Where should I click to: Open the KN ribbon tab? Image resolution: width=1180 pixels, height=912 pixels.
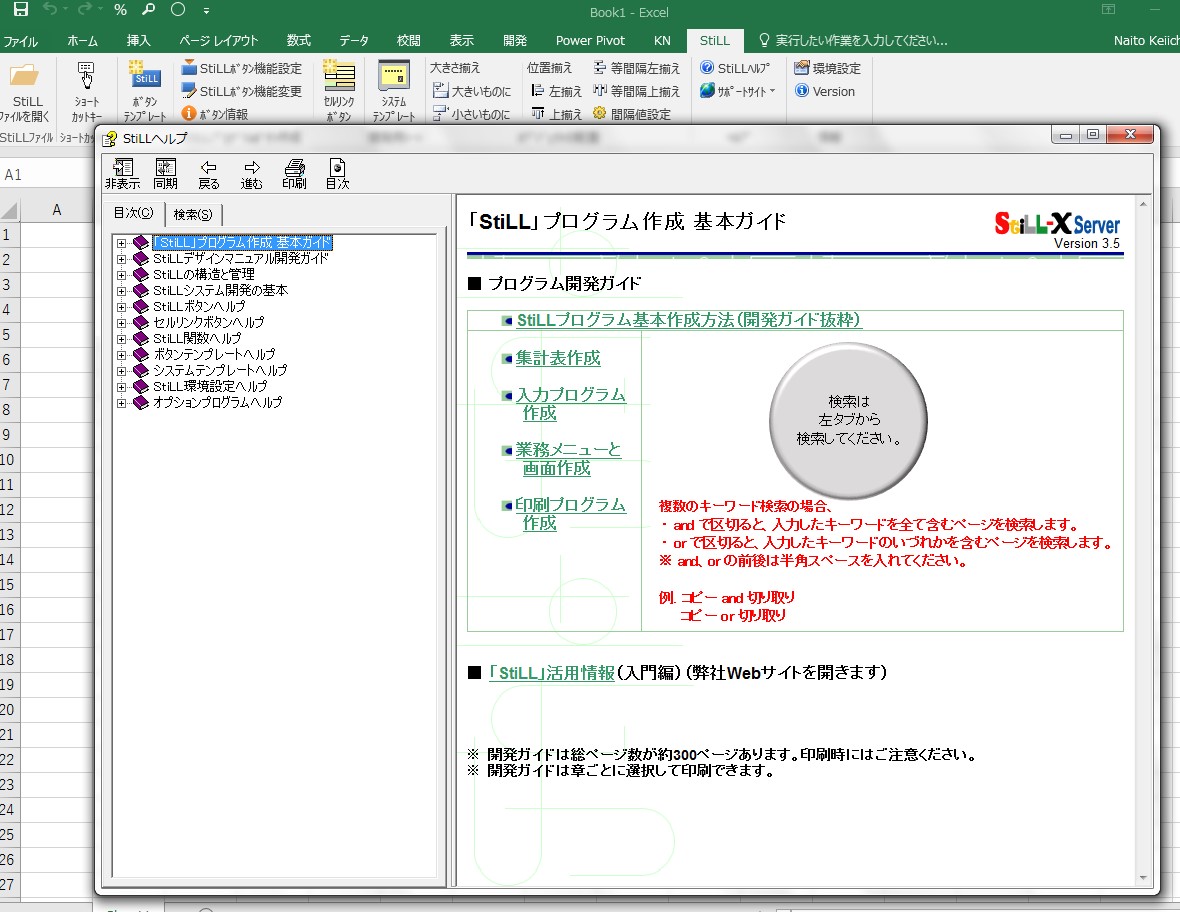point(662,41)
